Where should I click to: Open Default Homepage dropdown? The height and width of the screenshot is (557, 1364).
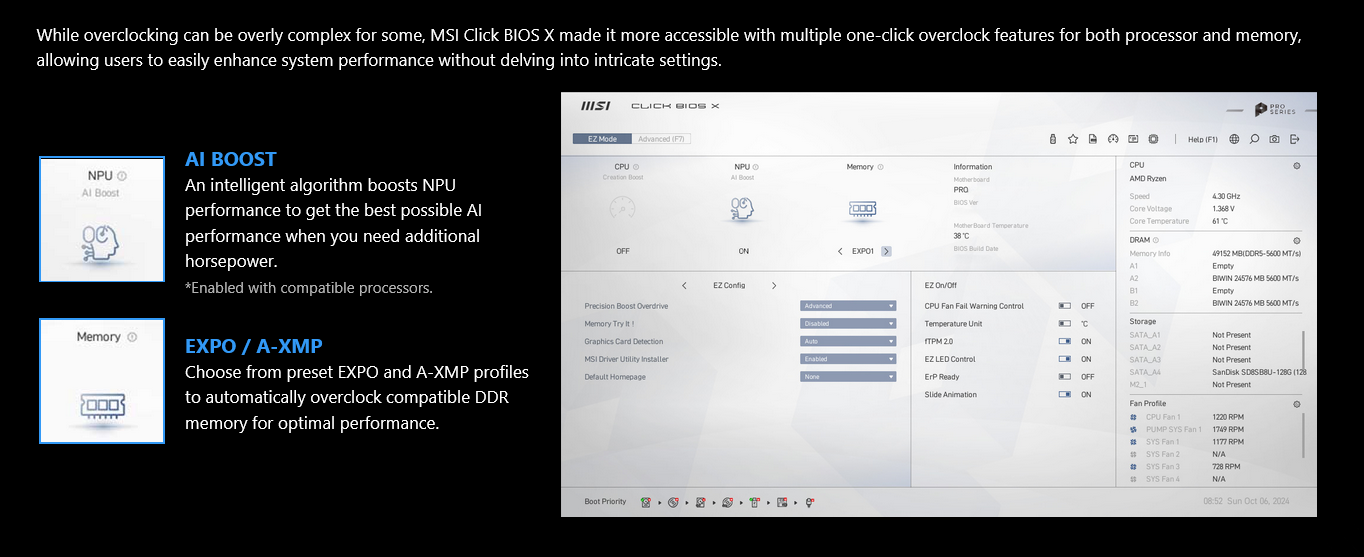tap(848, 377)
